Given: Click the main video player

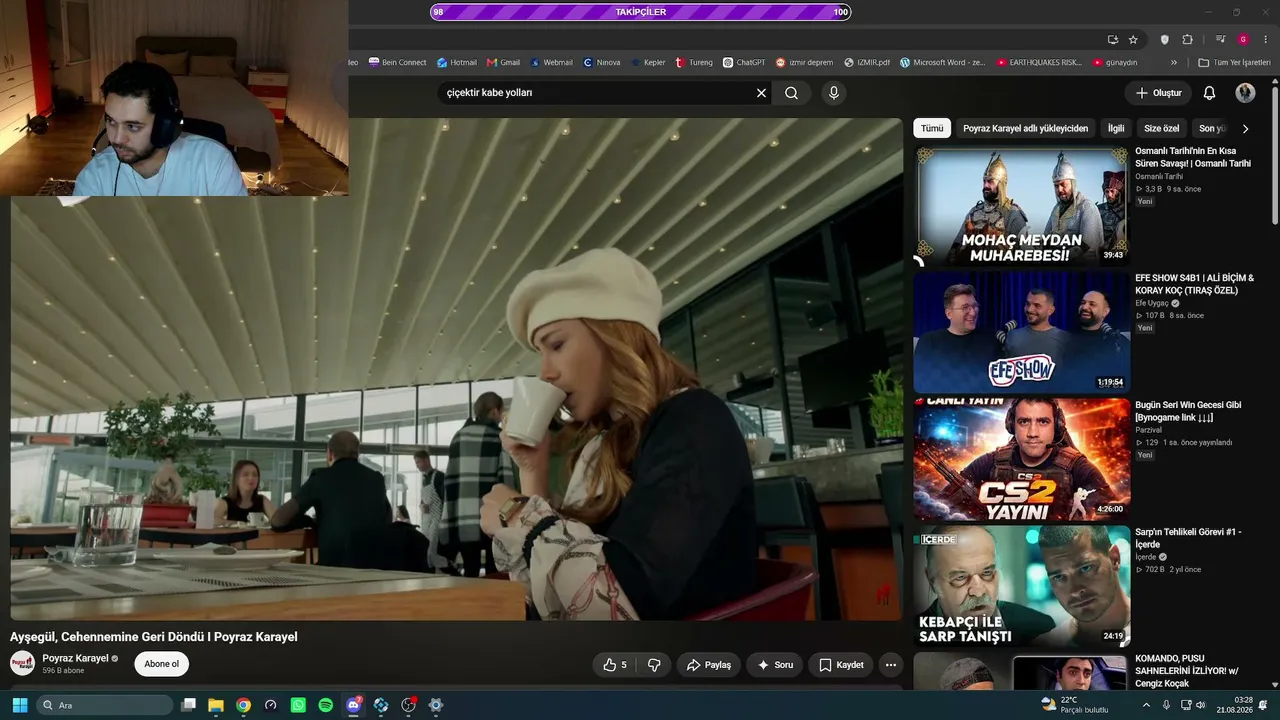Looking at the screenshot, I should pyautogui.click(x=456, y=369).
